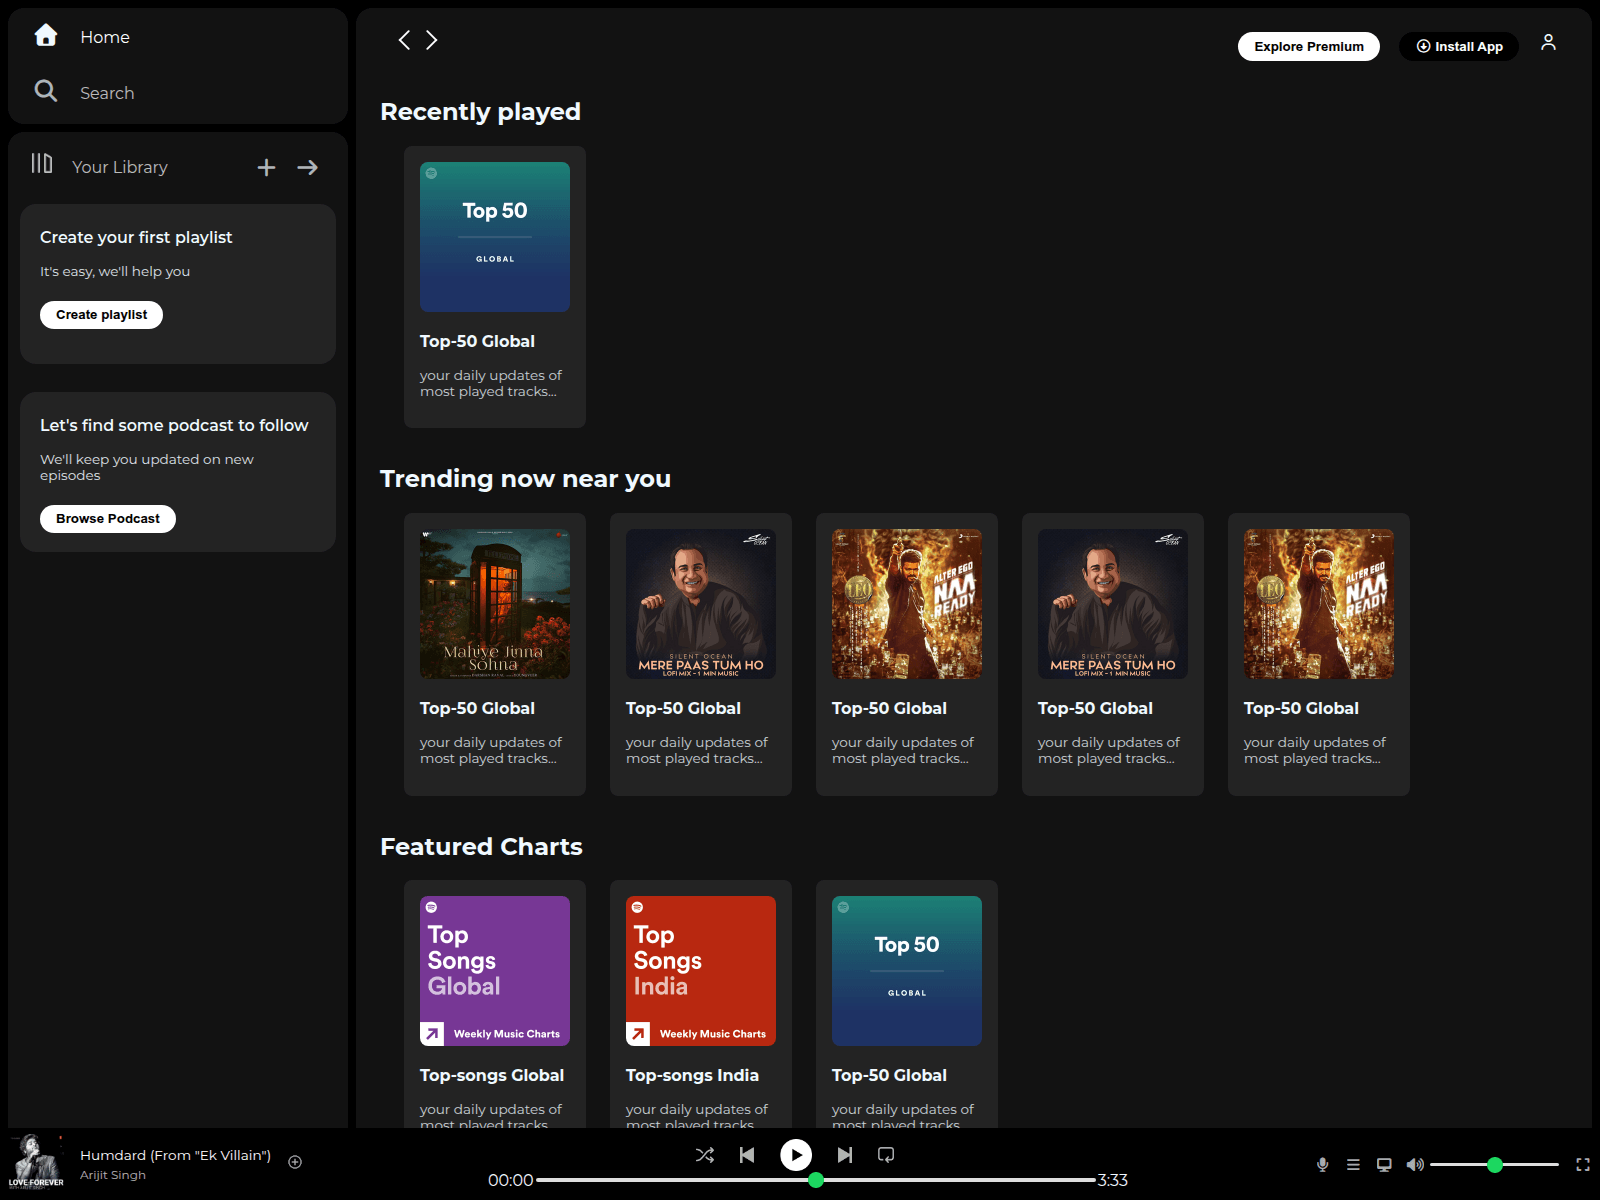Click the Browse Podcast button
The width and height of the screenshot is (1600, 1200).
click(x=108, y=519)
